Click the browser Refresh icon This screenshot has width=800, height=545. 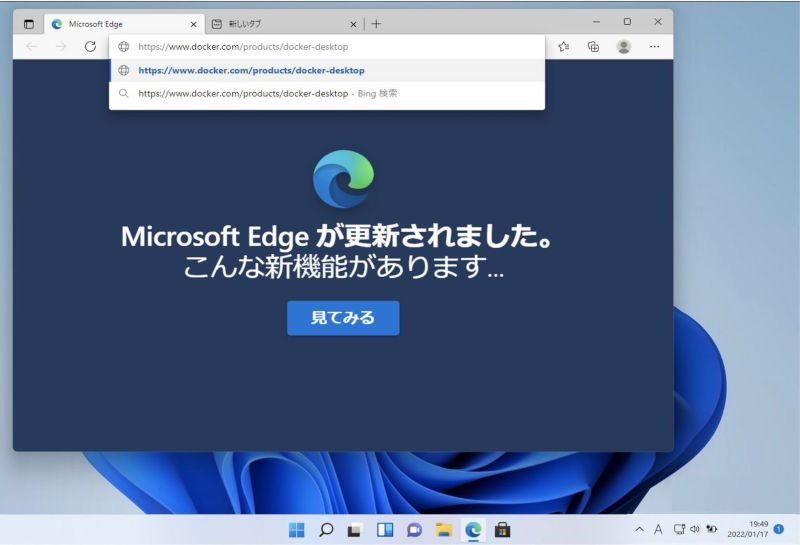[x=90, y=46]
